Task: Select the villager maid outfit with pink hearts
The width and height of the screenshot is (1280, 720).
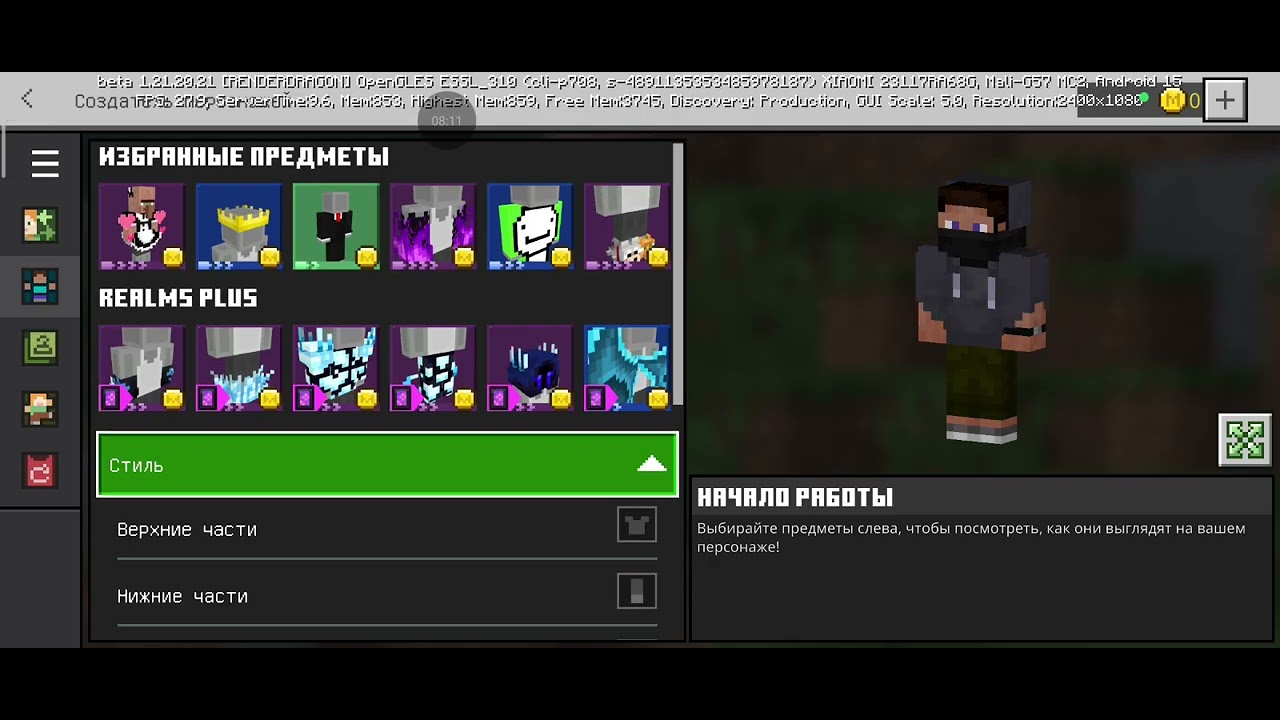Action: pos(142,226)
